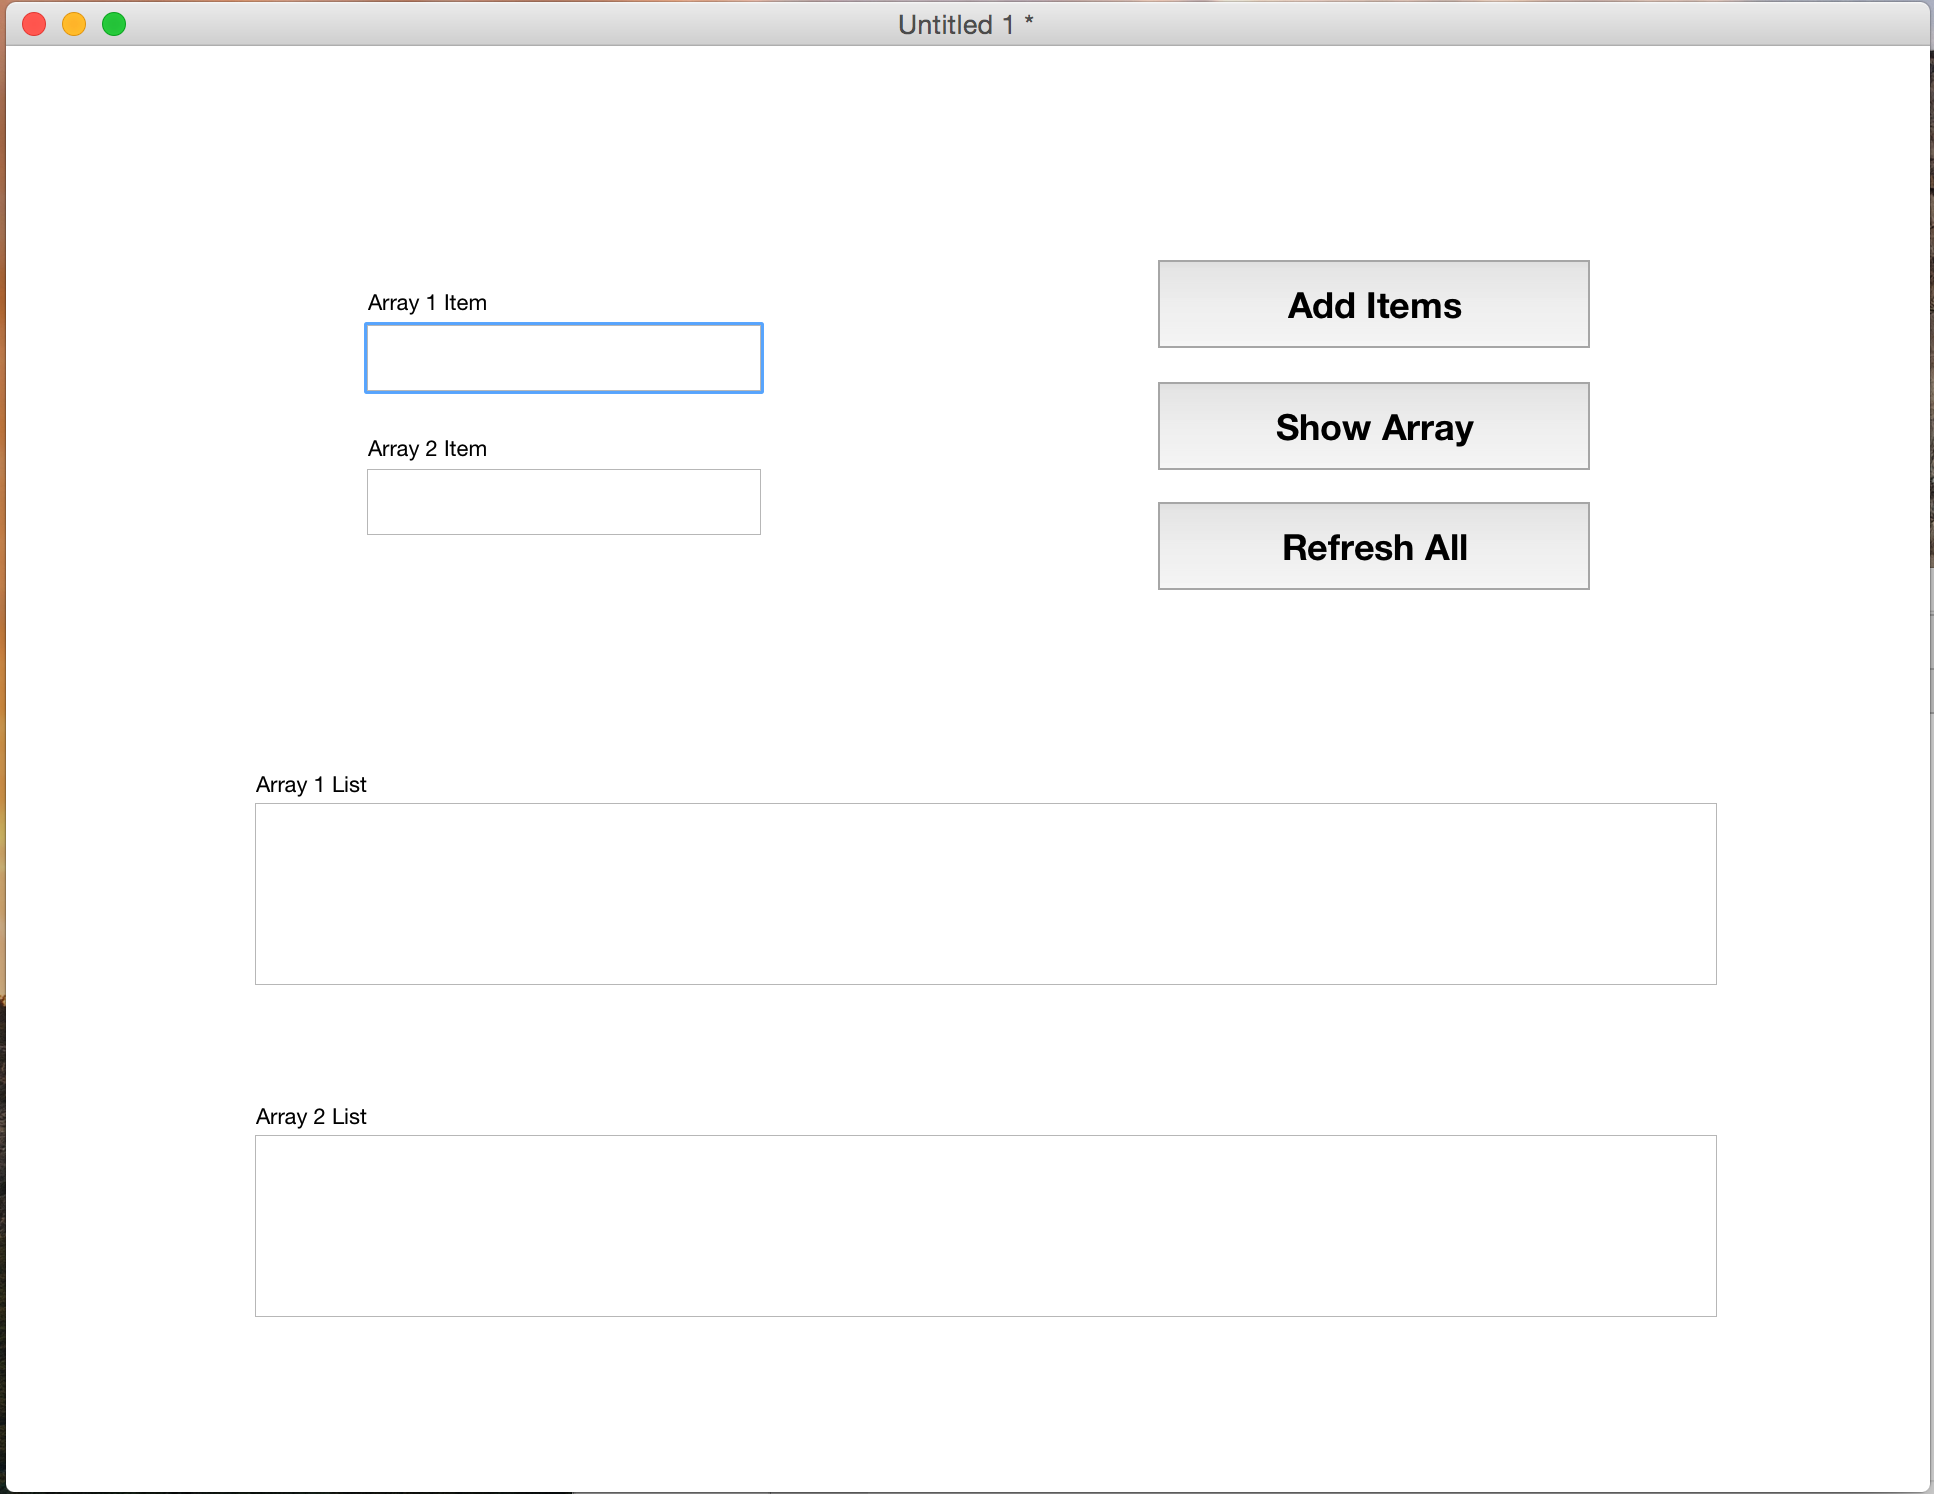
Task: Click the Array 1 Item label
Action: click(427, 303)
